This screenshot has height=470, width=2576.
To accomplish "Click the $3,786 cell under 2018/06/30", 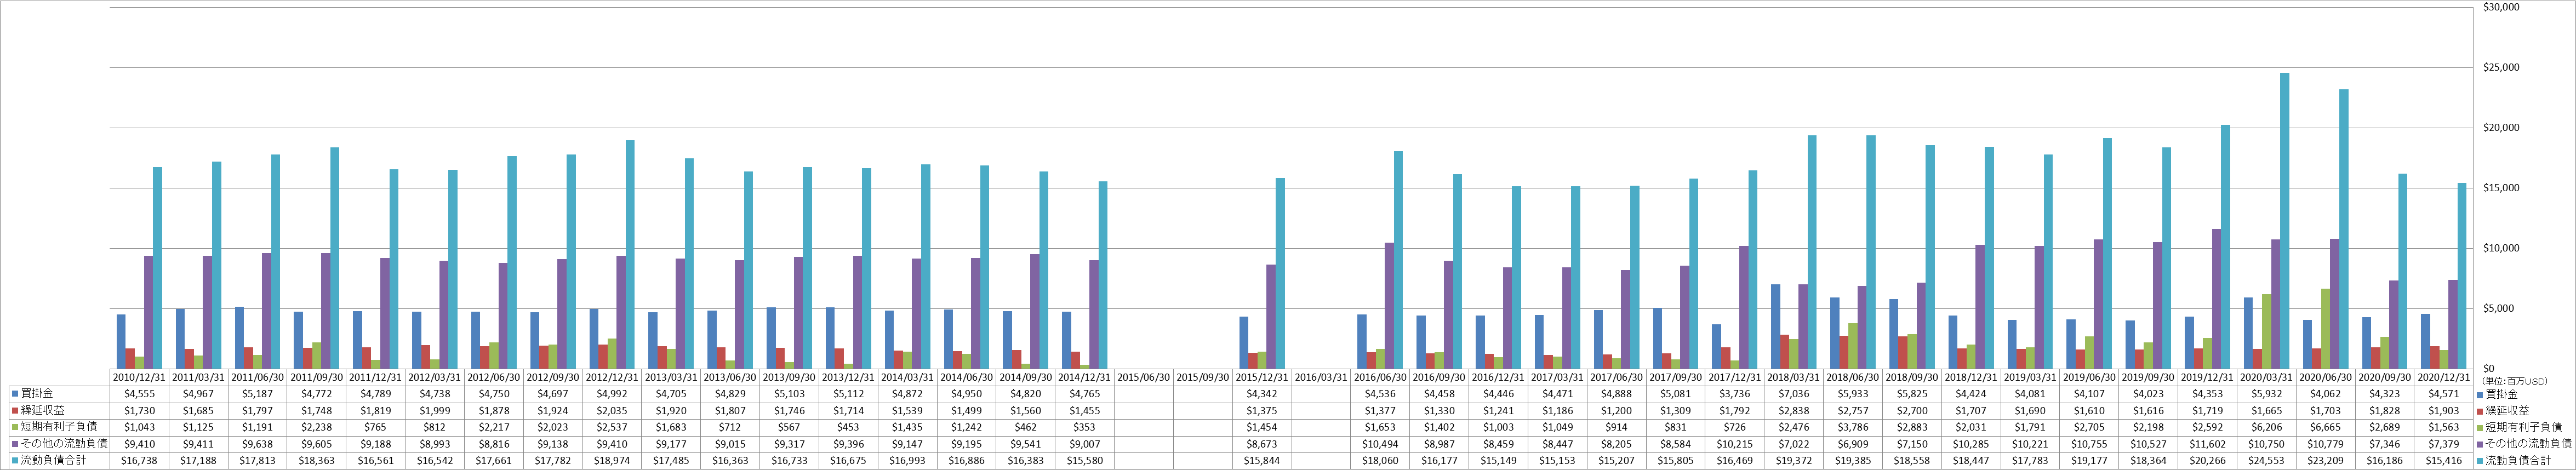I will [1852, 427].
